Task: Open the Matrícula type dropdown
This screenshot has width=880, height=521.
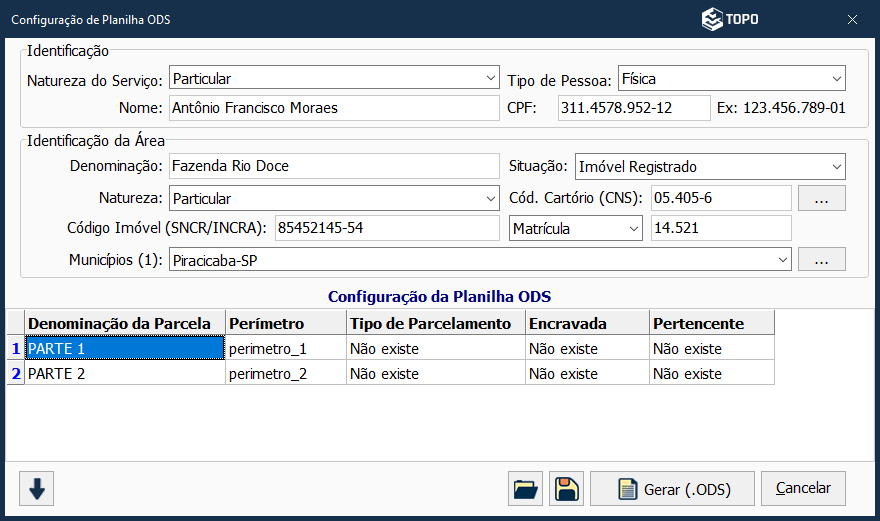Action: (x=633, y=229)
